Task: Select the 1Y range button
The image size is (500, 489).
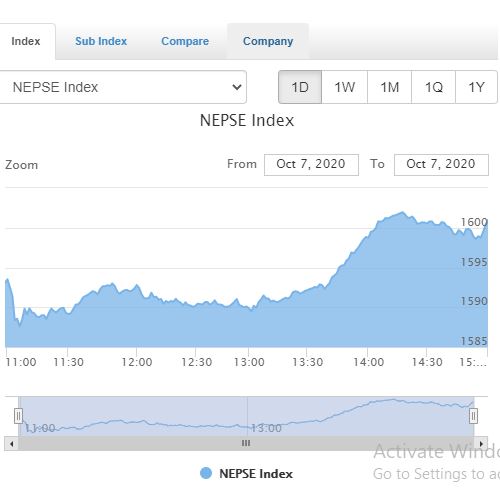Action: 476,87
